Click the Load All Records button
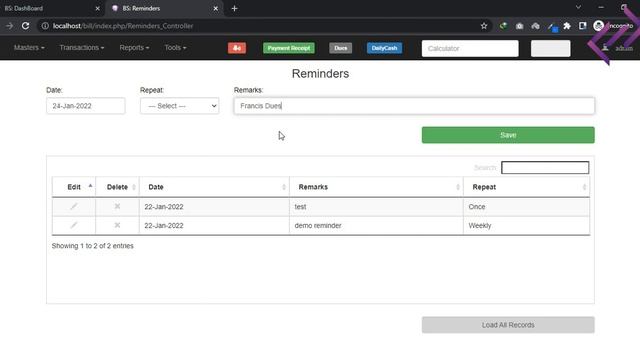This screenshot has width=640, height=360. pyautogui.click(x=508, y=325)
